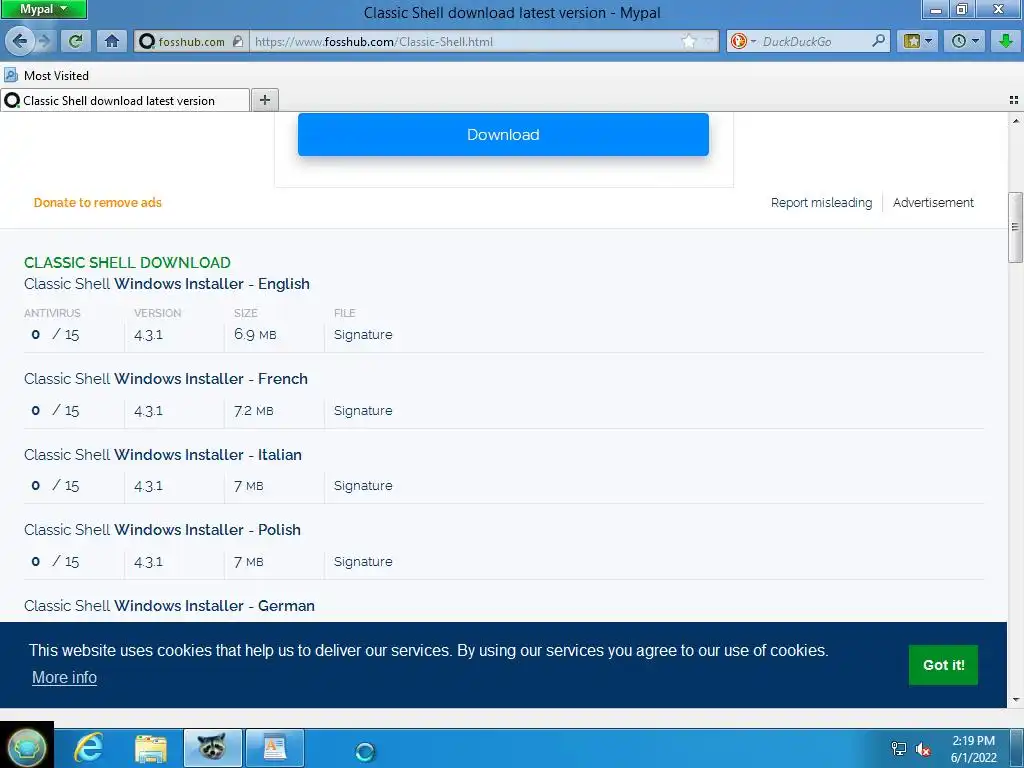Click the vertical scrollbar thumb
Image resolution: width=1024 pixels, height=768 pixels.
1015,227
